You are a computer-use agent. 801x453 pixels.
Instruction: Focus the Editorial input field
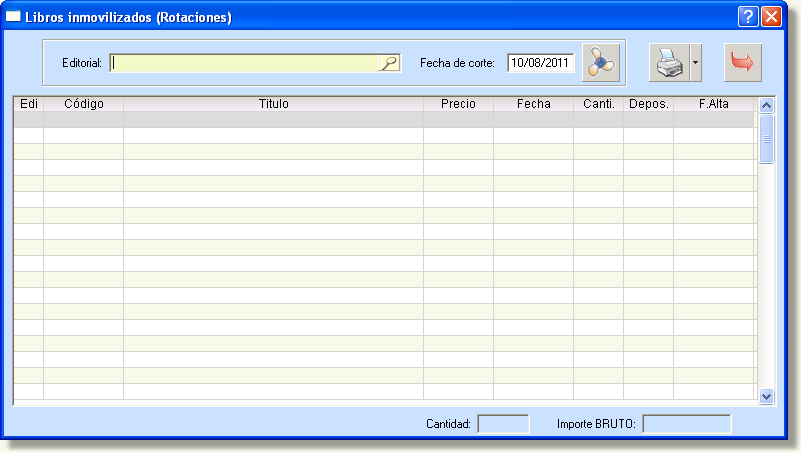(245, 63)
